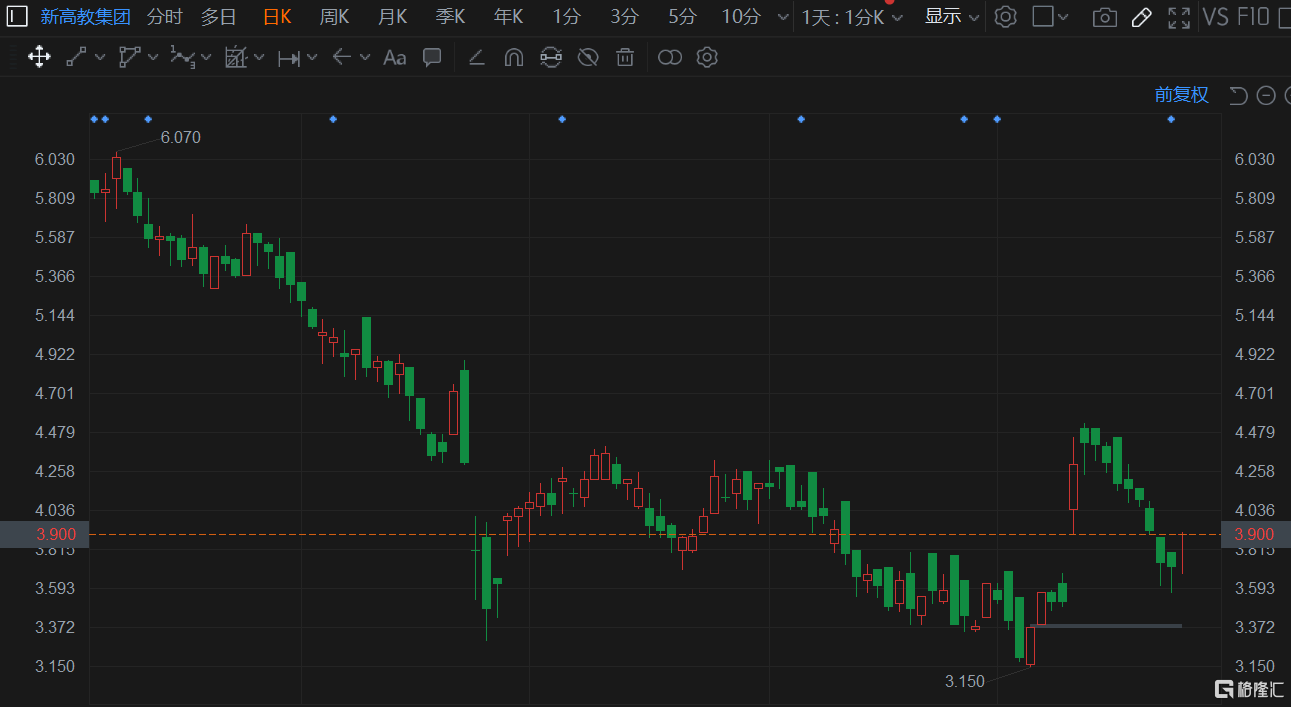Image resolution: width=1291 pixels, height=707 pixels.
Task: Toggle hide drawings eye-slash icon
Action: click(588, 58)
